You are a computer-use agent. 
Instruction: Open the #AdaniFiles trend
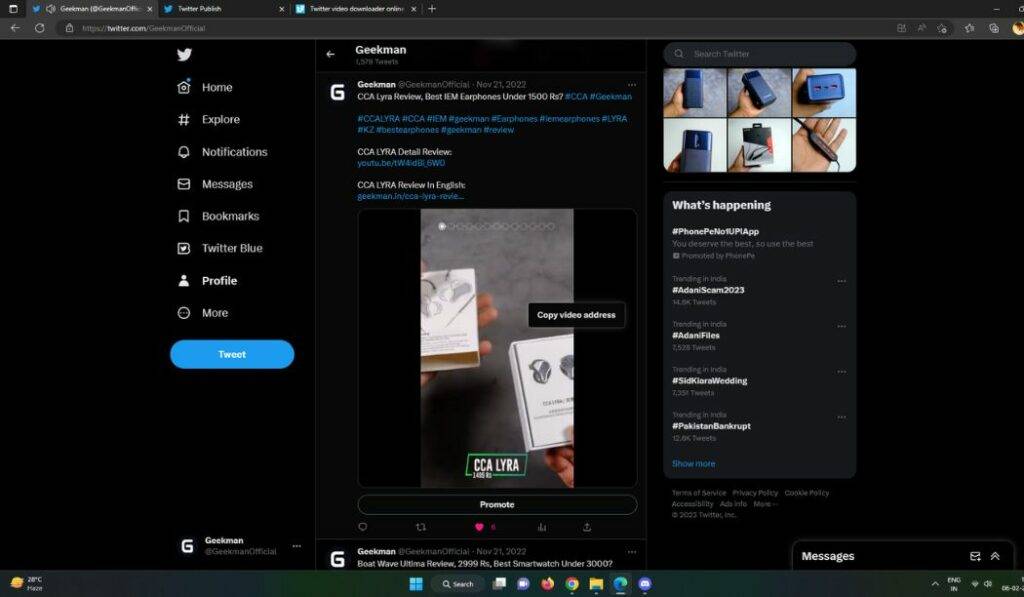696,335
